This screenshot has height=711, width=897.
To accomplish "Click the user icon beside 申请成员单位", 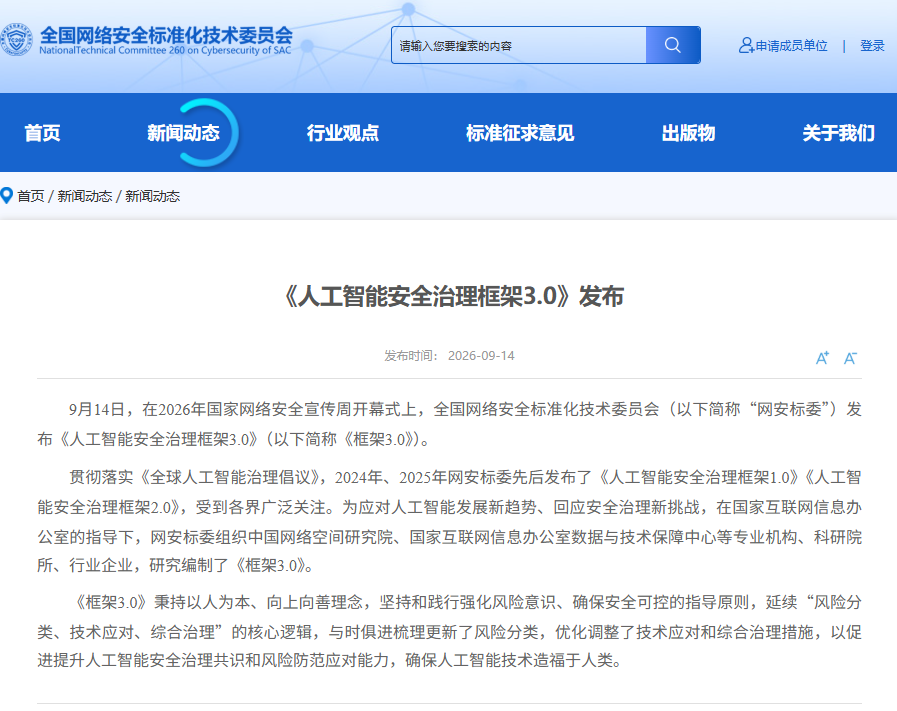I will [746, 45].
